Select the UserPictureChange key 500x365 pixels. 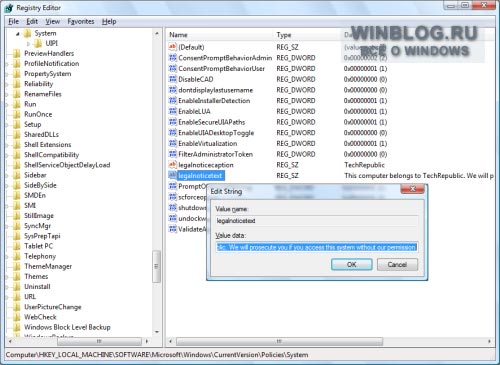(x=53, y=307)
